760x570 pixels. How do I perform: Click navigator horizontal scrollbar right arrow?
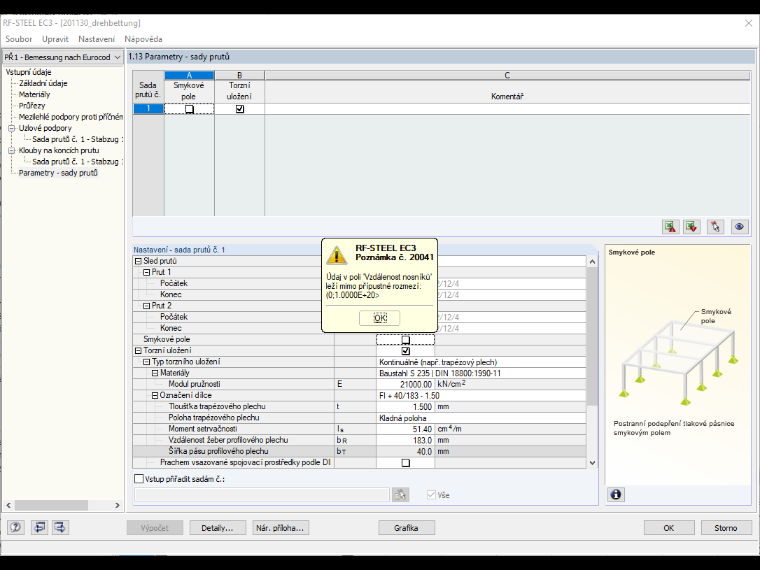(117, 505)
